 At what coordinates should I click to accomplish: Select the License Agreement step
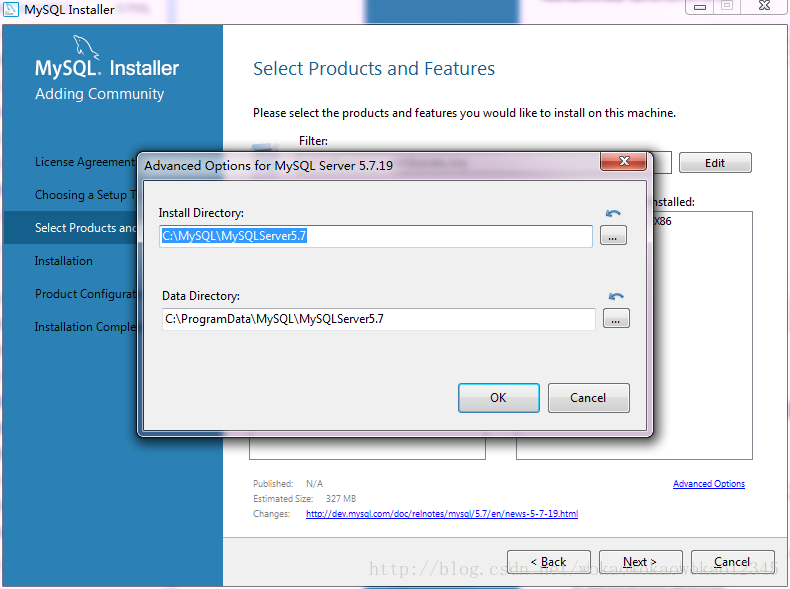[x=85, y=162]
